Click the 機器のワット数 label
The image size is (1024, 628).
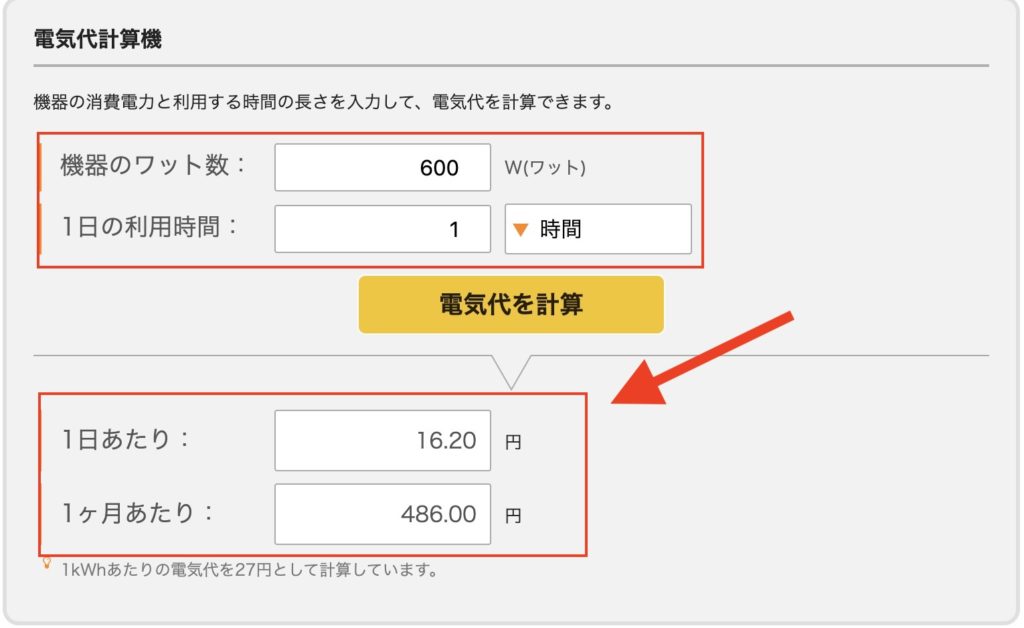tap(153, 166)
